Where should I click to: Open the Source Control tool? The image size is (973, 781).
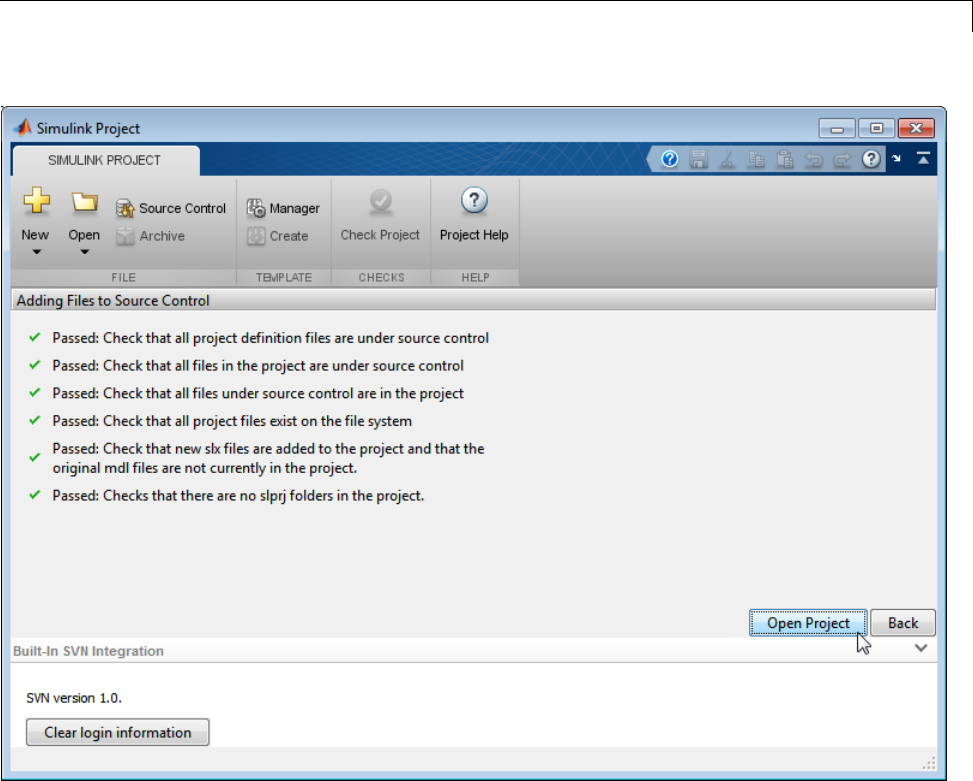click(171, 208)
